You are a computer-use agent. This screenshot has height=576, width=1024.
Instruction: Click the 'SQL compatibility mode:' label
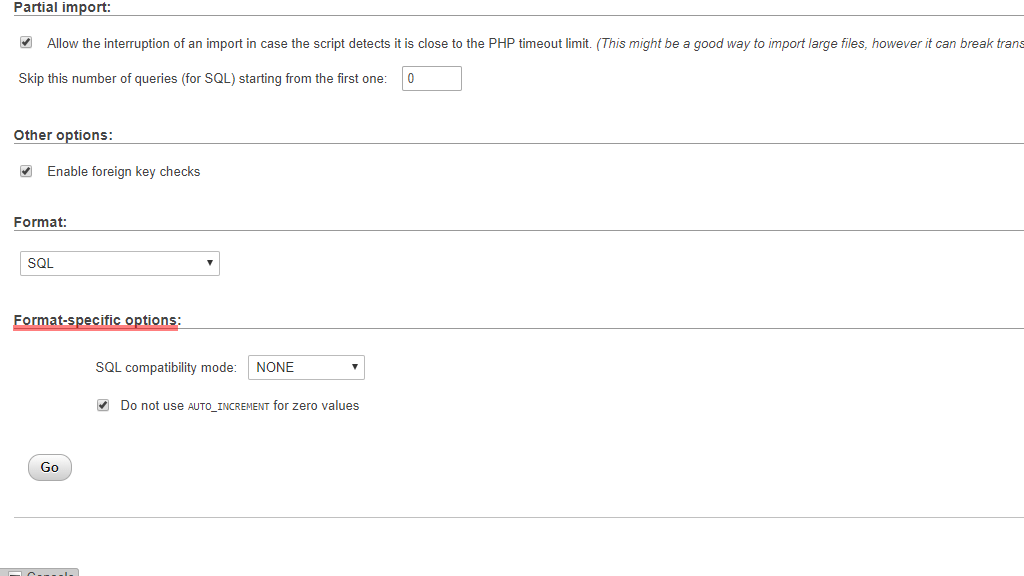(x=166, y=368)
